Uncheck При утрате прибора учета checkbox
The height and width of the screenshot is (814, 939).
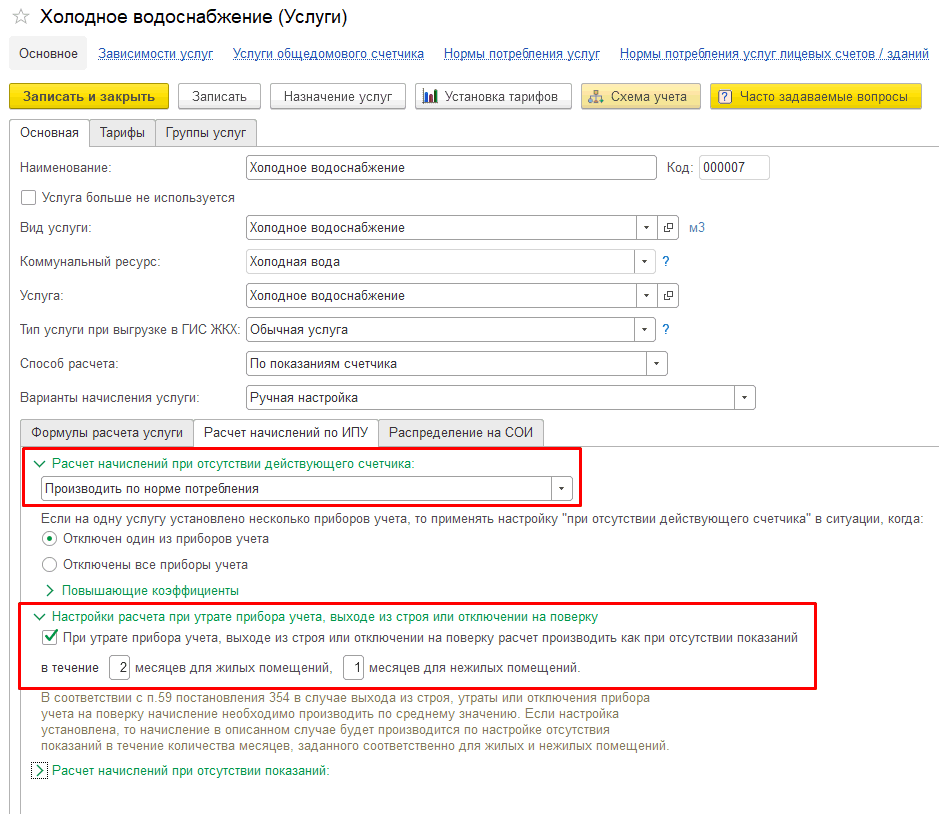pyautogui.click(x=49, y=637)
